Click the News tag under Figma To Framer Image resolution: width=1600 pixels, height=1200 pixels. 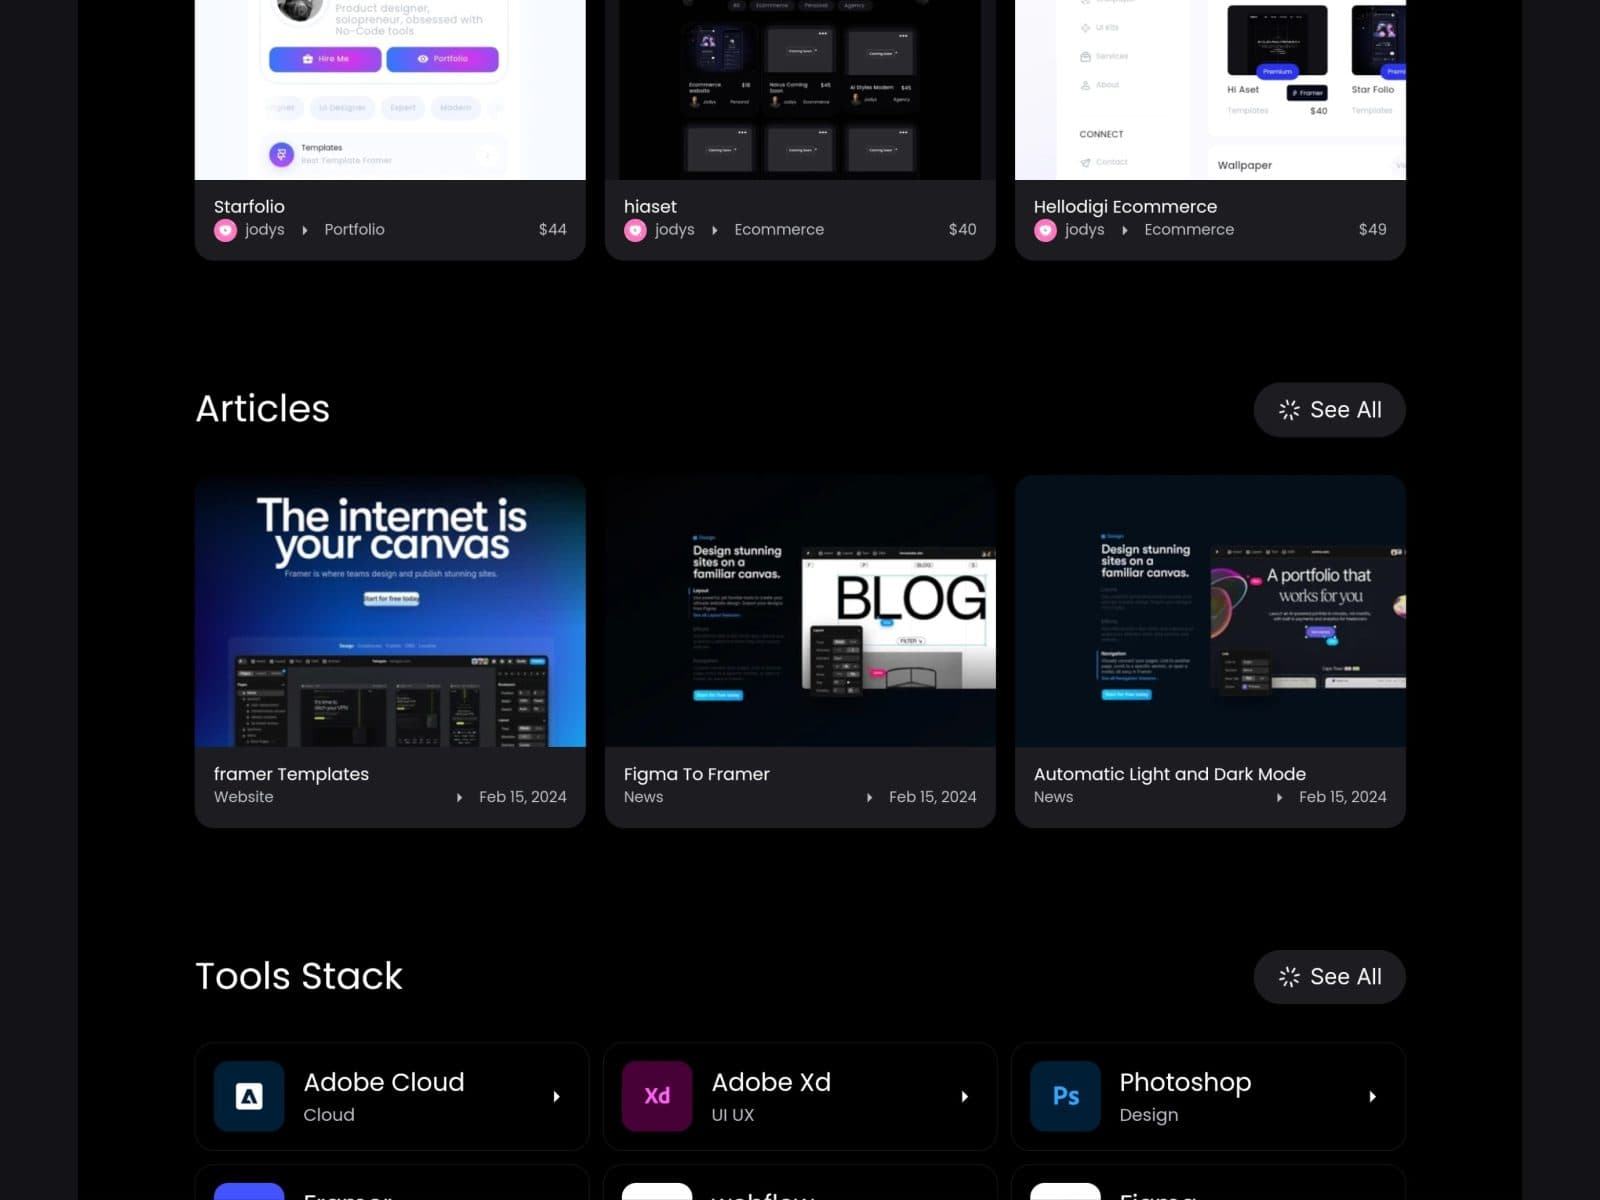point(643,797)
